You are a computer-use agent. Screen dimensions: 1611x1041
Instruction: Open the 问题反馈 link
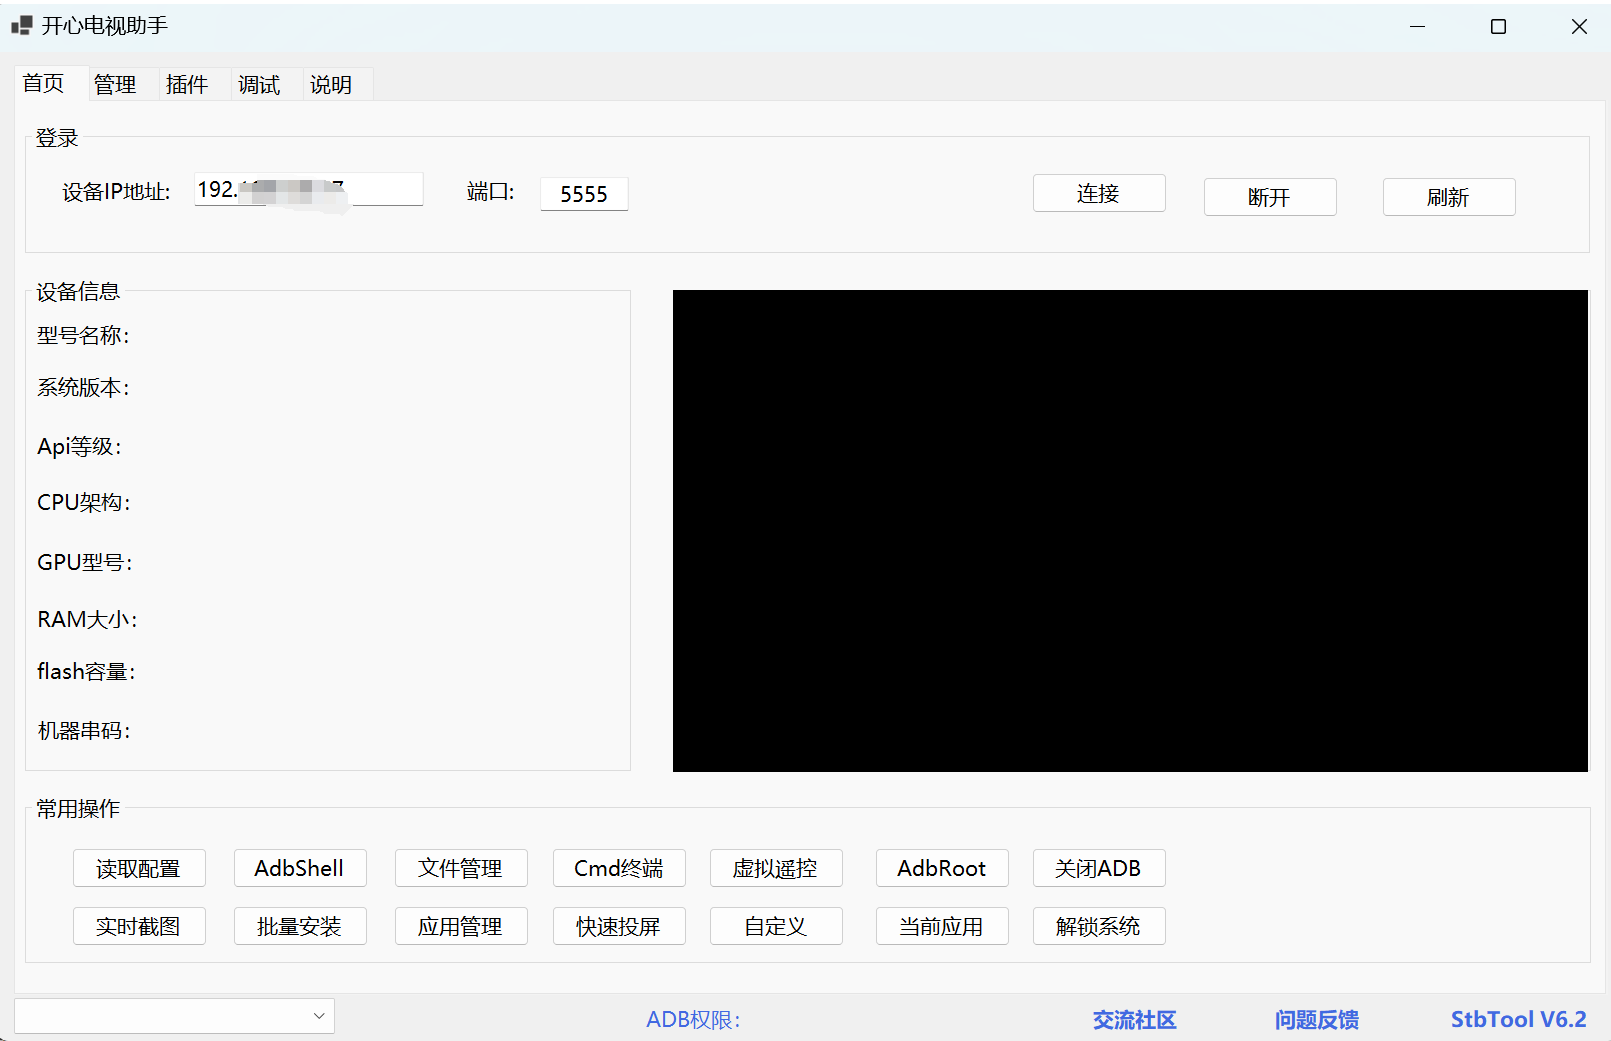[x=1316, y=1020]
